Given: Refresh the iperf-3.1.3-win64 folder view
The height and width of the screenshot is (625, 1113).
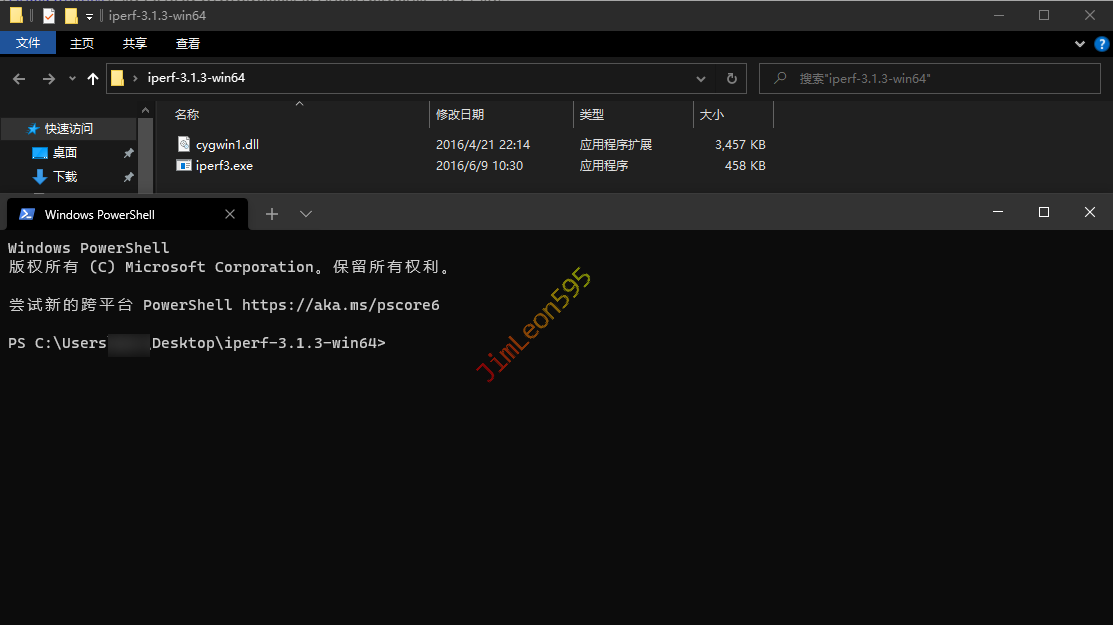Looking at the screenshot, I should (x=731, y=78).
